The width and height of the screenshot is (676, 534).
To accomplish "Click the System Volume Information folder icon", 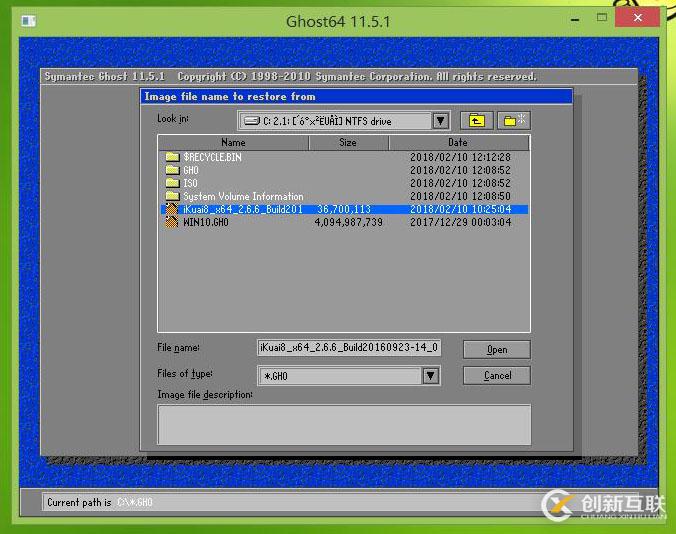I will [x=172, y=196].
